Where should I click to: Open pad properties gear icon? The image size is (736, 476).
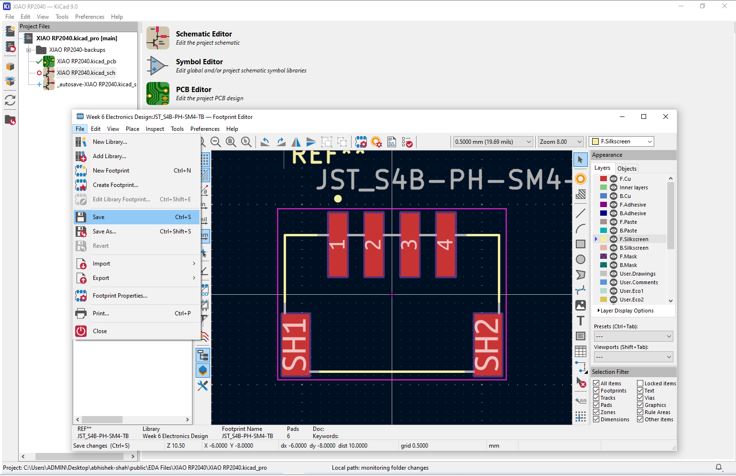(x=376, y=142)
